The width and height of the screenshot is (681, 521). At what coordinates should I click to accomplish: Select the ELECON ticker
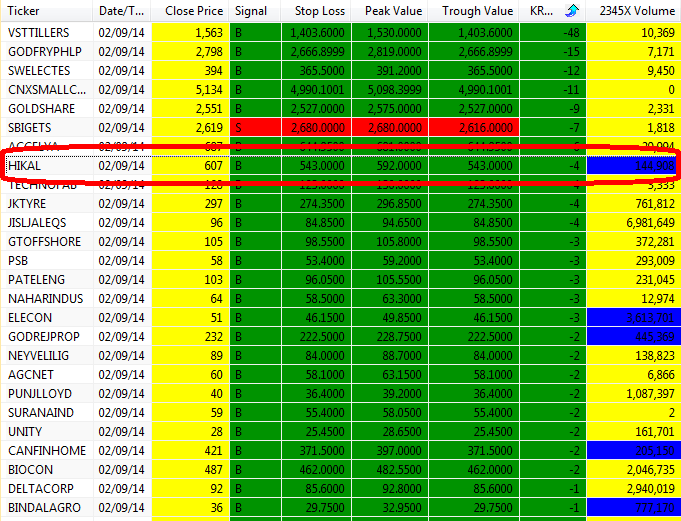pyautogui.click(x=30, y=318)
